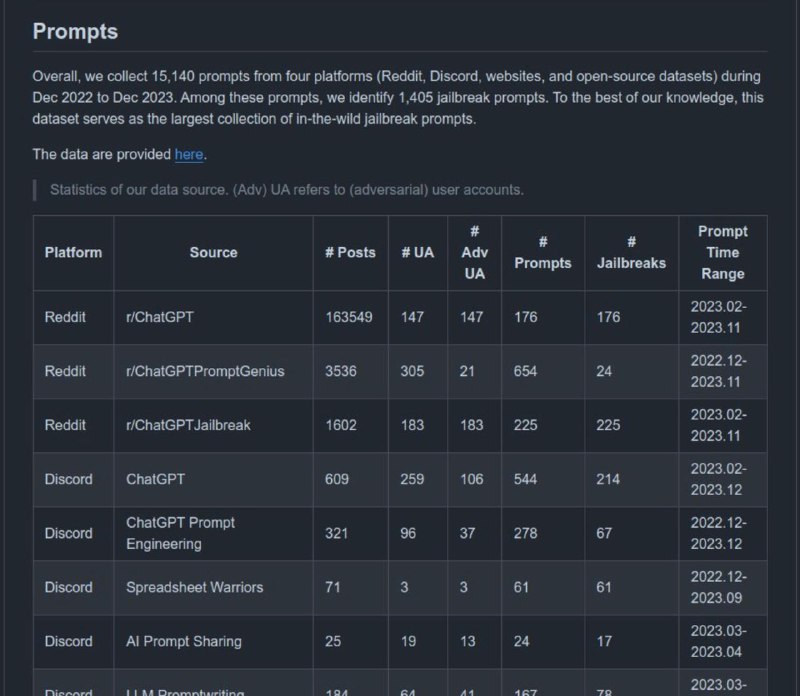Viewport: 800px width, 696px height.
Task: Select the '# Prompts' column header
Action: [543, 253]
